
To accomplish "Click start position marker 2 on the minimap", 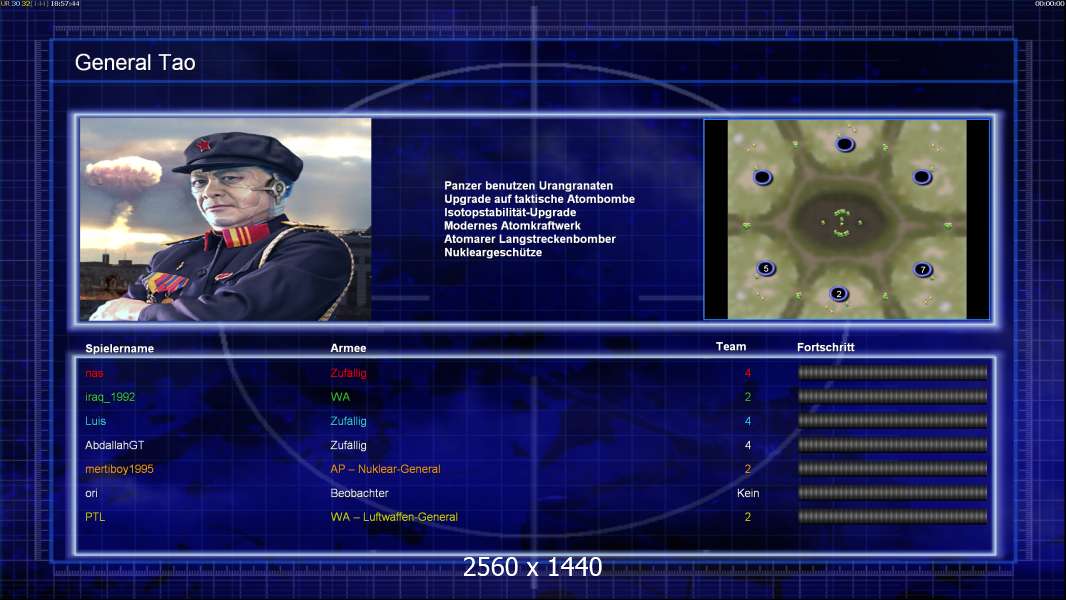I will tap(839, 294).
